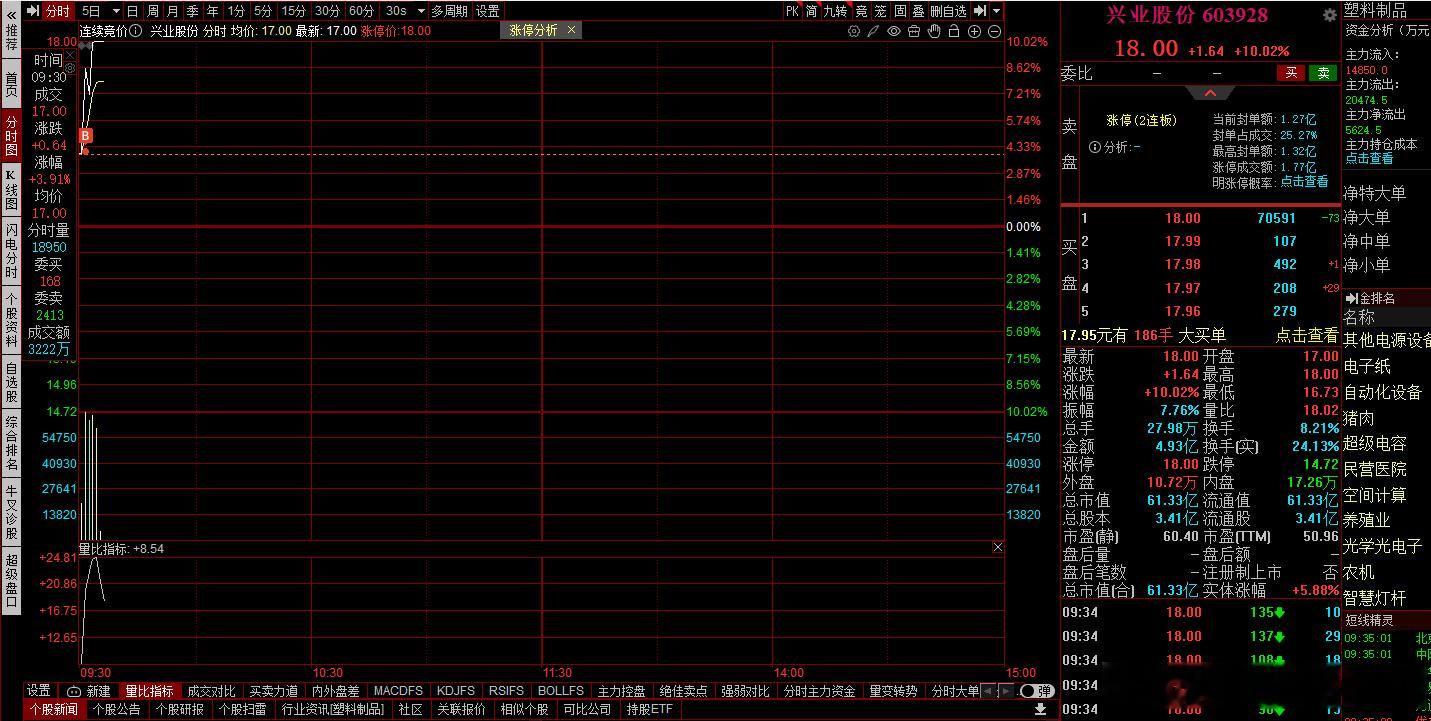Viewport: 1431px width, 721px height.
Task: Click 删自选 to remove from watchlist
Action: click(x=948, y=11)
